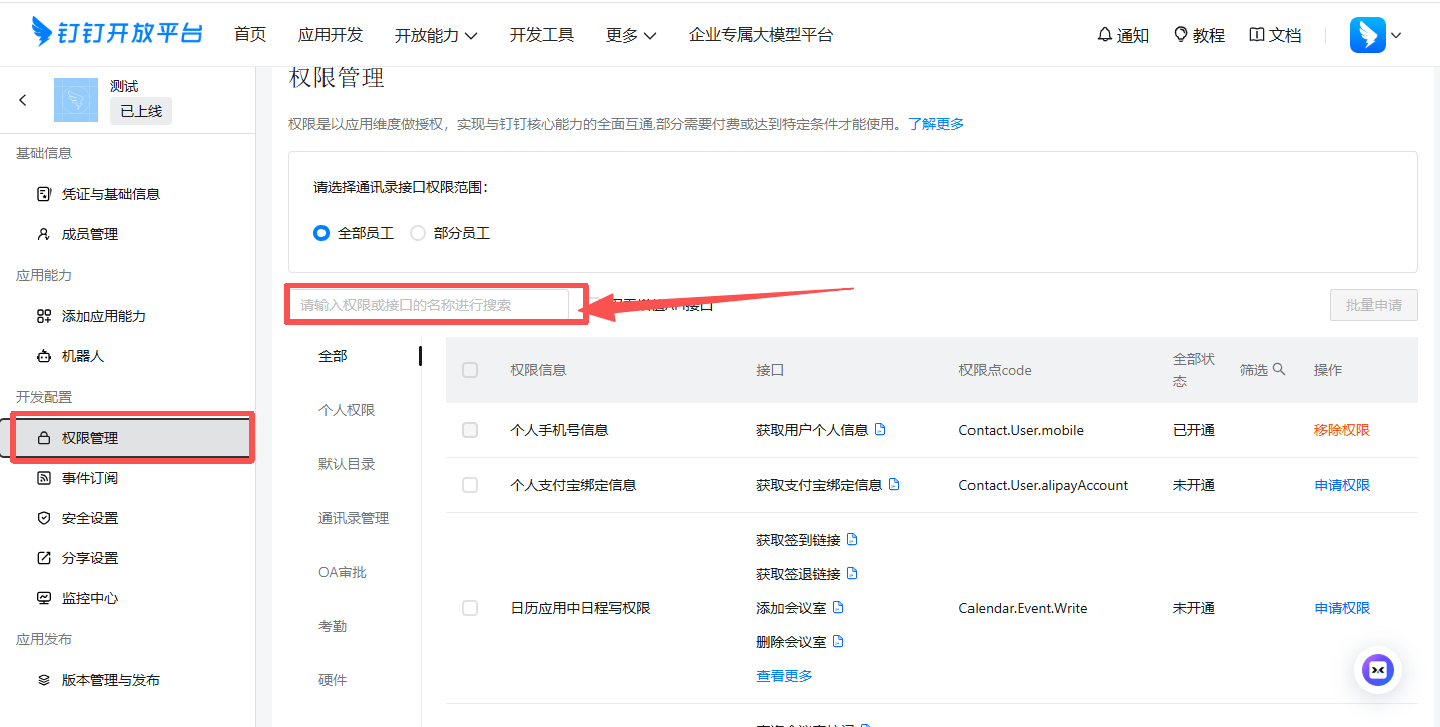The width and height of the screenshot is (1440, 727).
Task: Click the Calendar.Event.Write code cell
Action: pyautogui.click(x=1023, y=608)
